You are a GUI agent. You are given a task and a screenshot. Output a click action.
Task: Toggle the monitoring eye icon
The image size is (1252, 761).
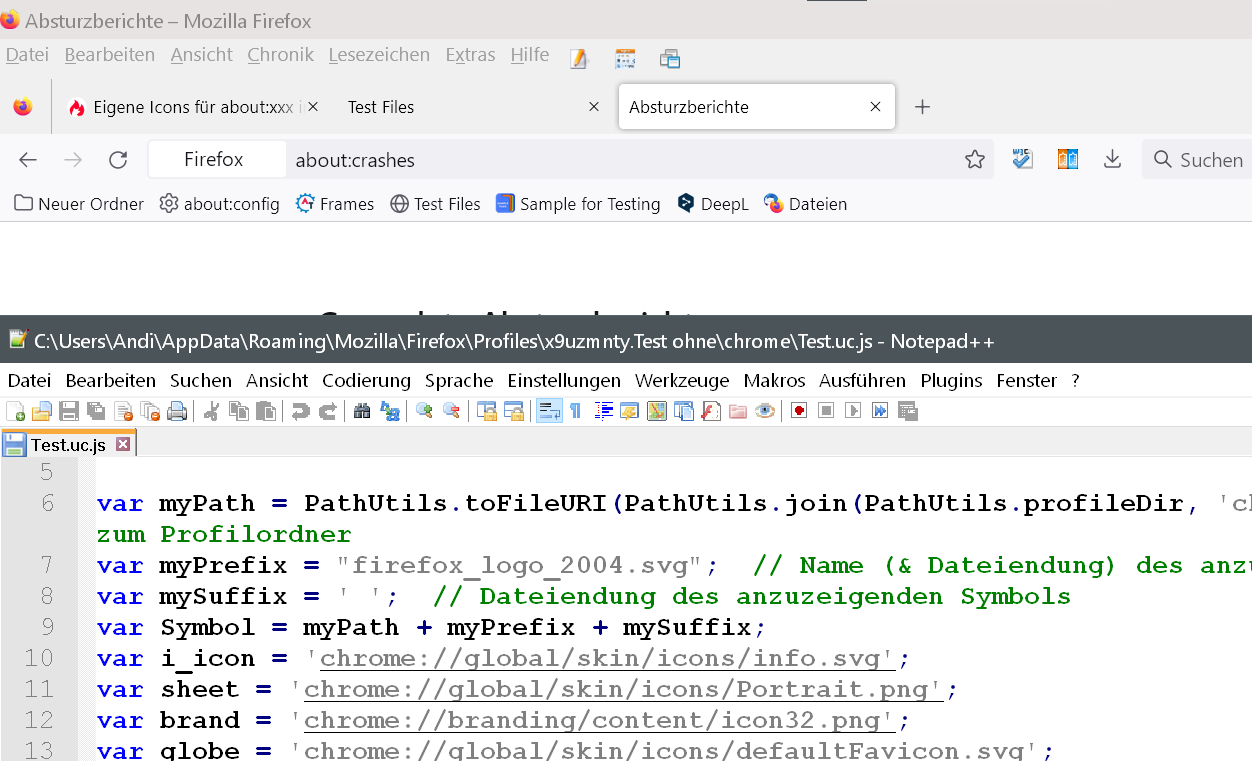pos(765,411)
